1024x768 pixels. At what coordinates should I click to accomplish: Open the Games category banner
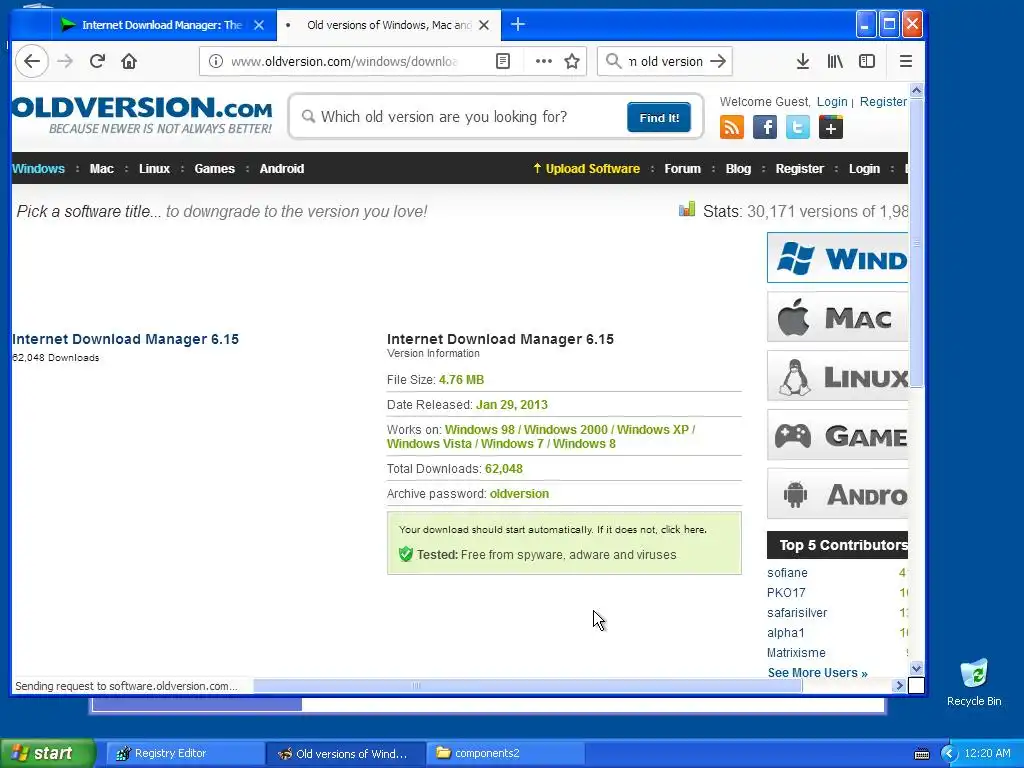[838, 434]
